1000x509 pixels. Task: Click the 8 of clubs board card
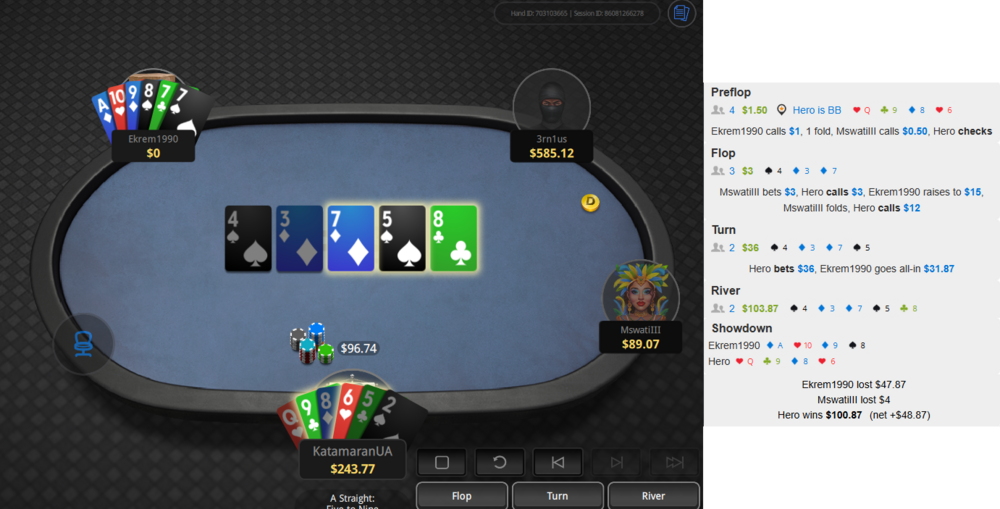pyautogui.click(x=453, y=239)
